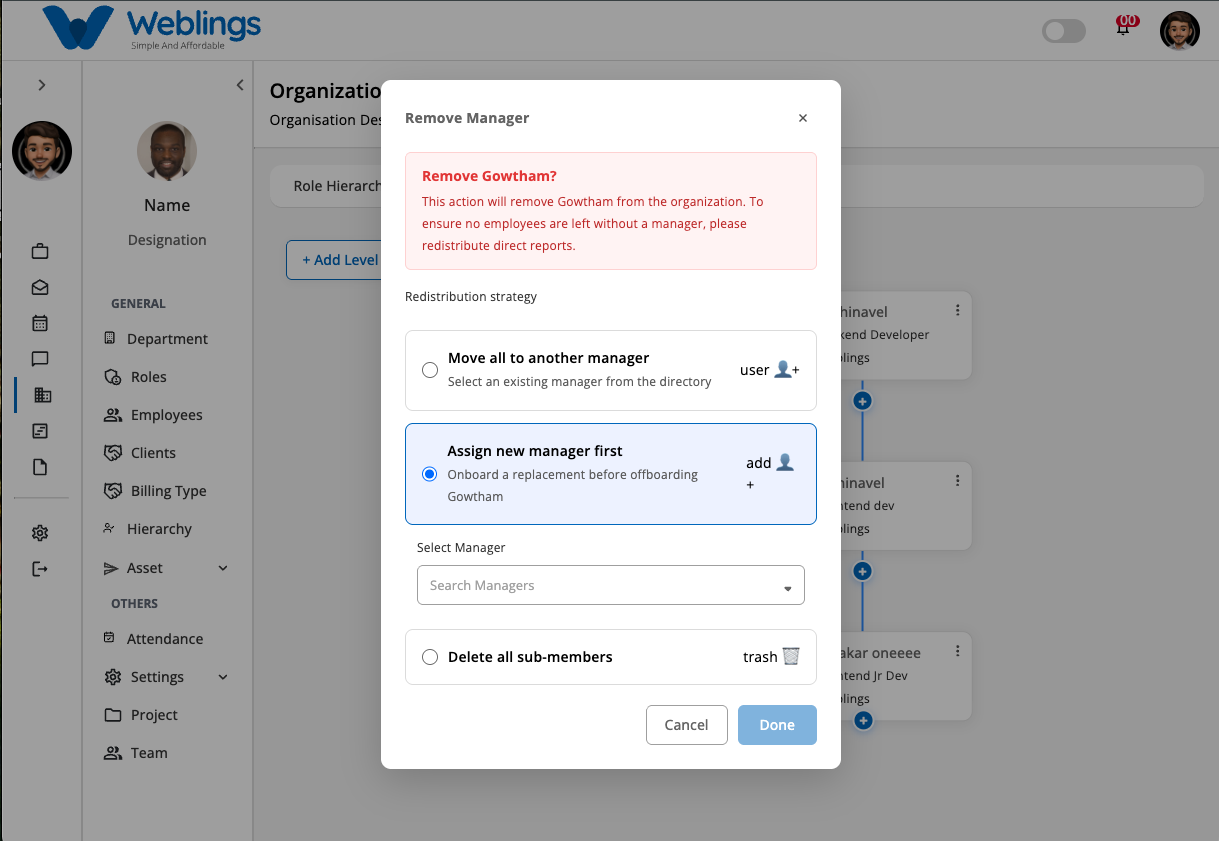Click the plus node below the Jr Dev card
The height and width of the screenshot is (841, 1219).
(x=863, y=720)
